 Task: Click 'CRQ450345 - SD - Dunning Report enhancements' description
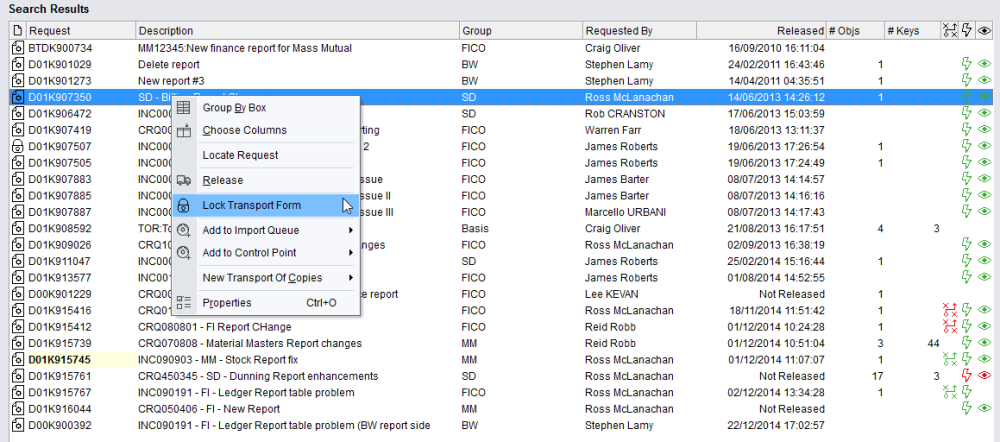tap(258, 376)
